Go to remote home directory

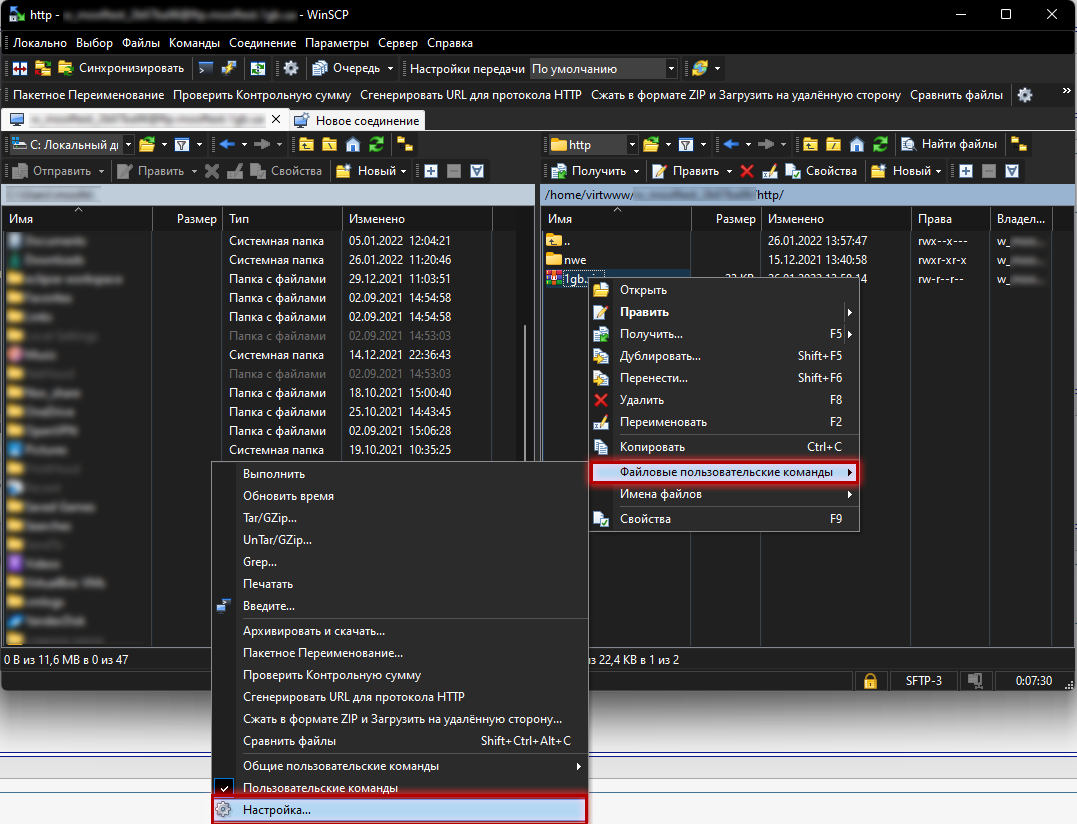[x=857, y=145]
